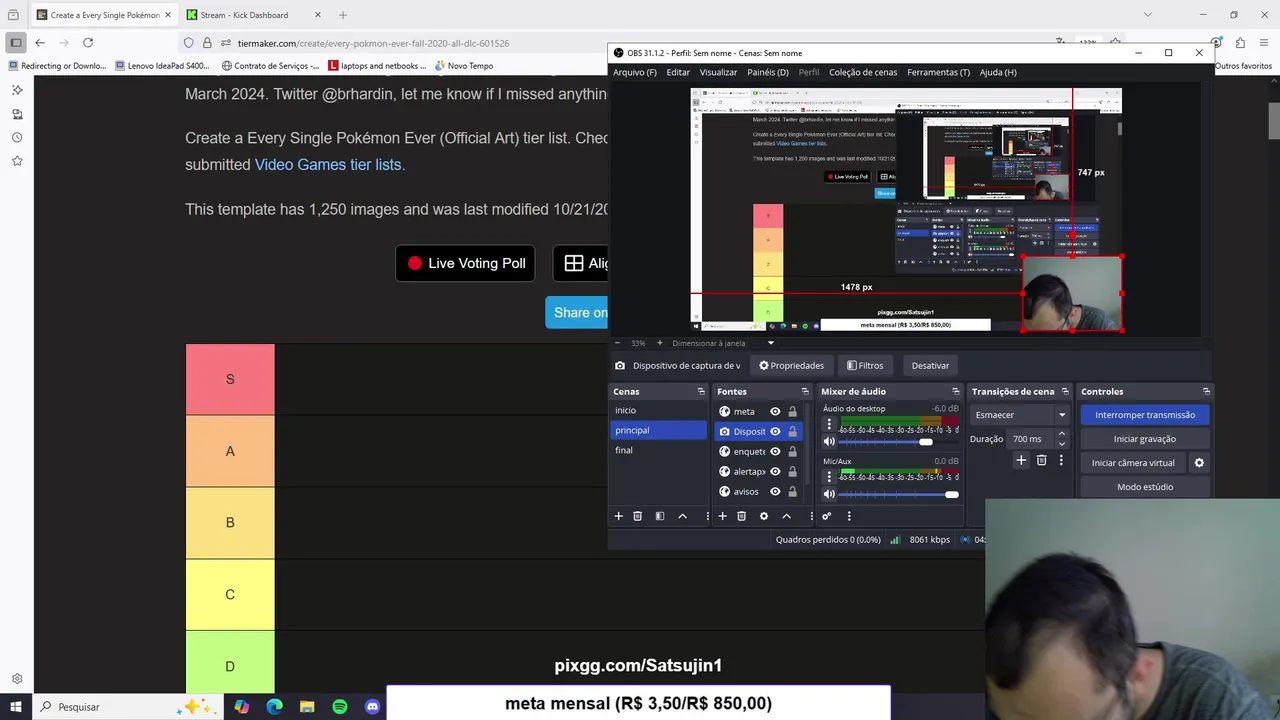Remove selected source with Fontes trash icon
Image resolution: width=1280 pixels, height=720 pixels.
click(741, 516)
